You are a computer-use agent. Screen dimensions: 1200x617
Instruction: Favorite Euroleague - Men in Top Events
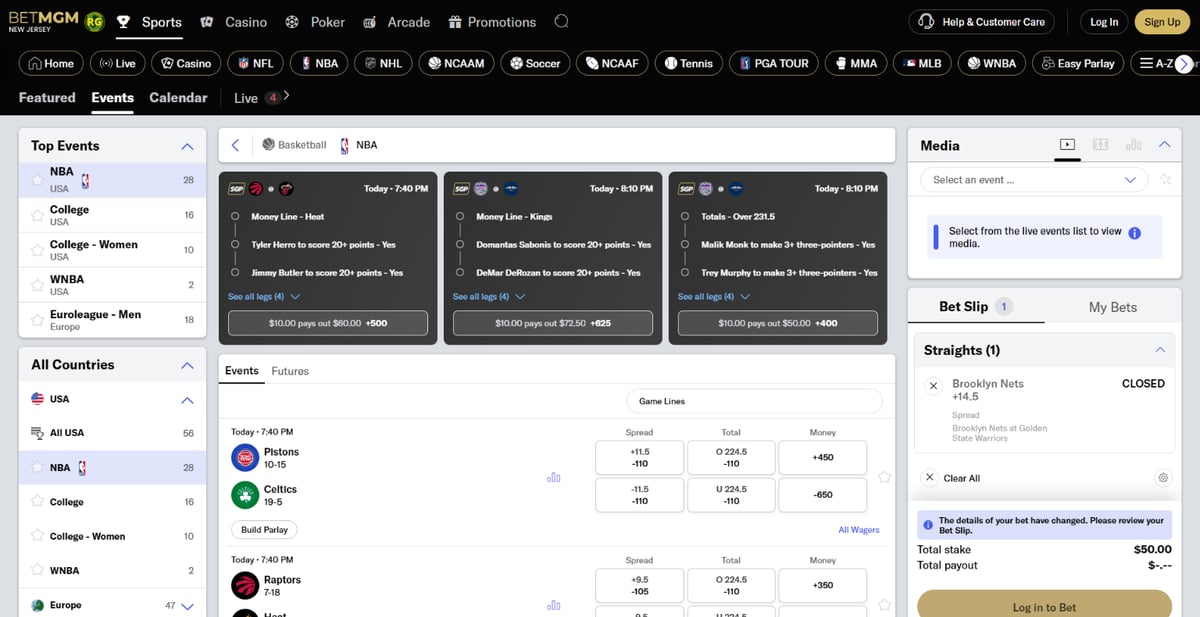tap(37, 320)
